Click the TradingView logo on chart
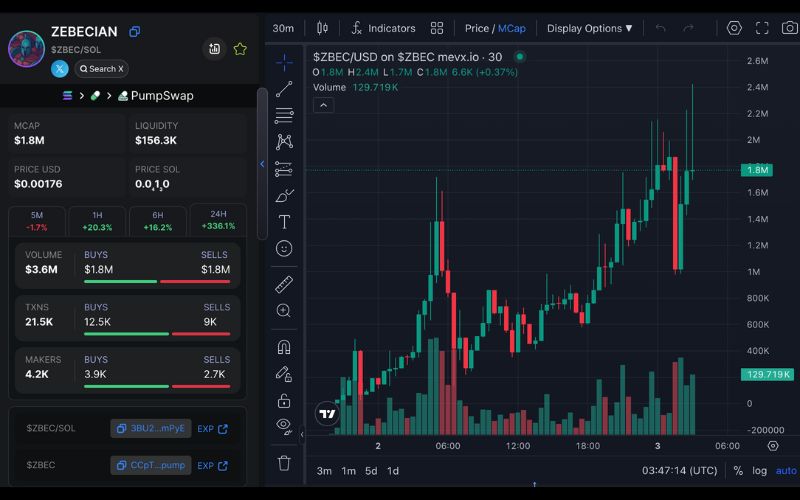Screen dimensions: 800x500 pyautogui.click(x=328, y=413)
